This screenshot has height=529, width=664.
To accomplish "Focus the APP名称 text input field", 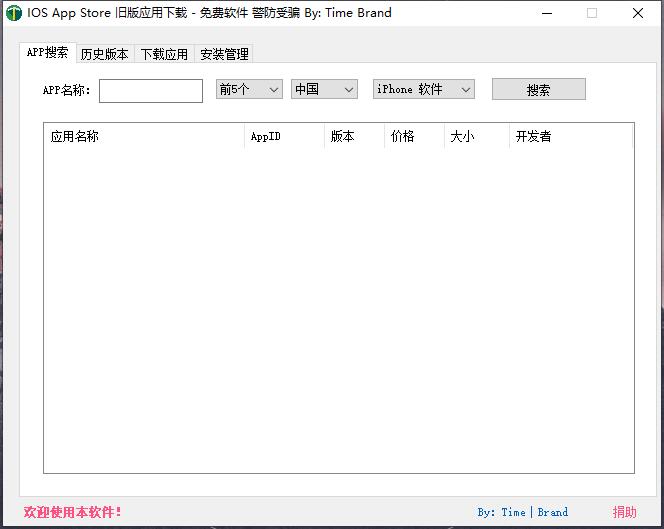I will click(x=151, y=90).
